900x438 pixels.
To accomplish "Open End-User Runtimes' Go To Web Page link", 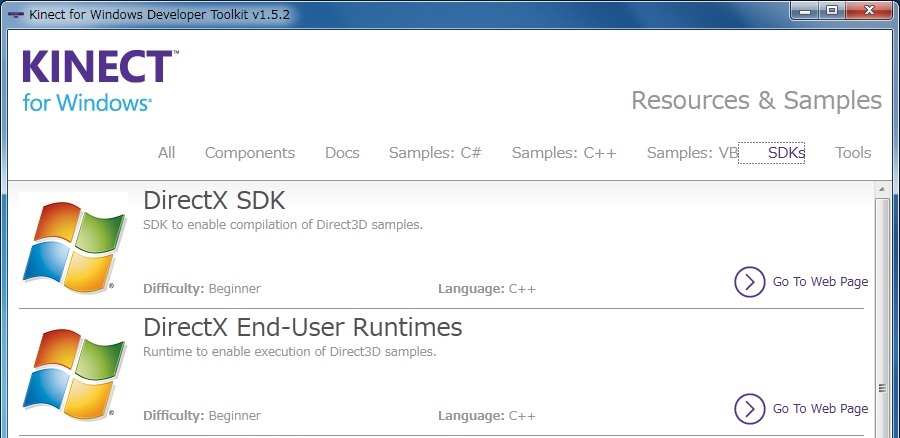I will coord(801,408).
